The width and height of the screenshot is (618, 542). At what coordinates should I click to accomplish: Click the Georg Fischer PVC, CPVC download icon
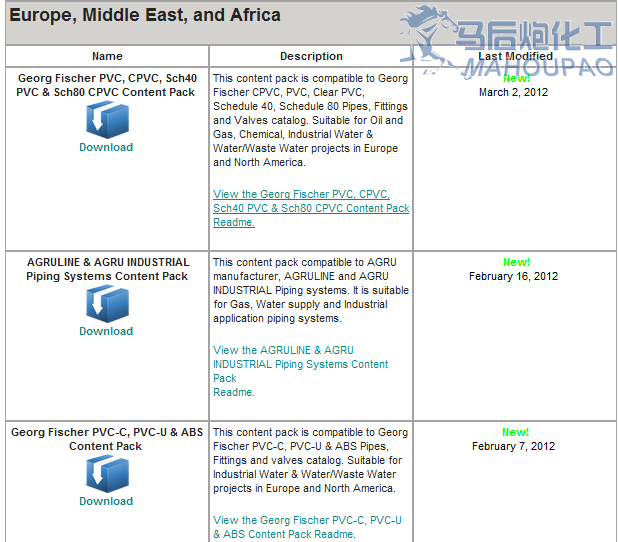(106, 119)
